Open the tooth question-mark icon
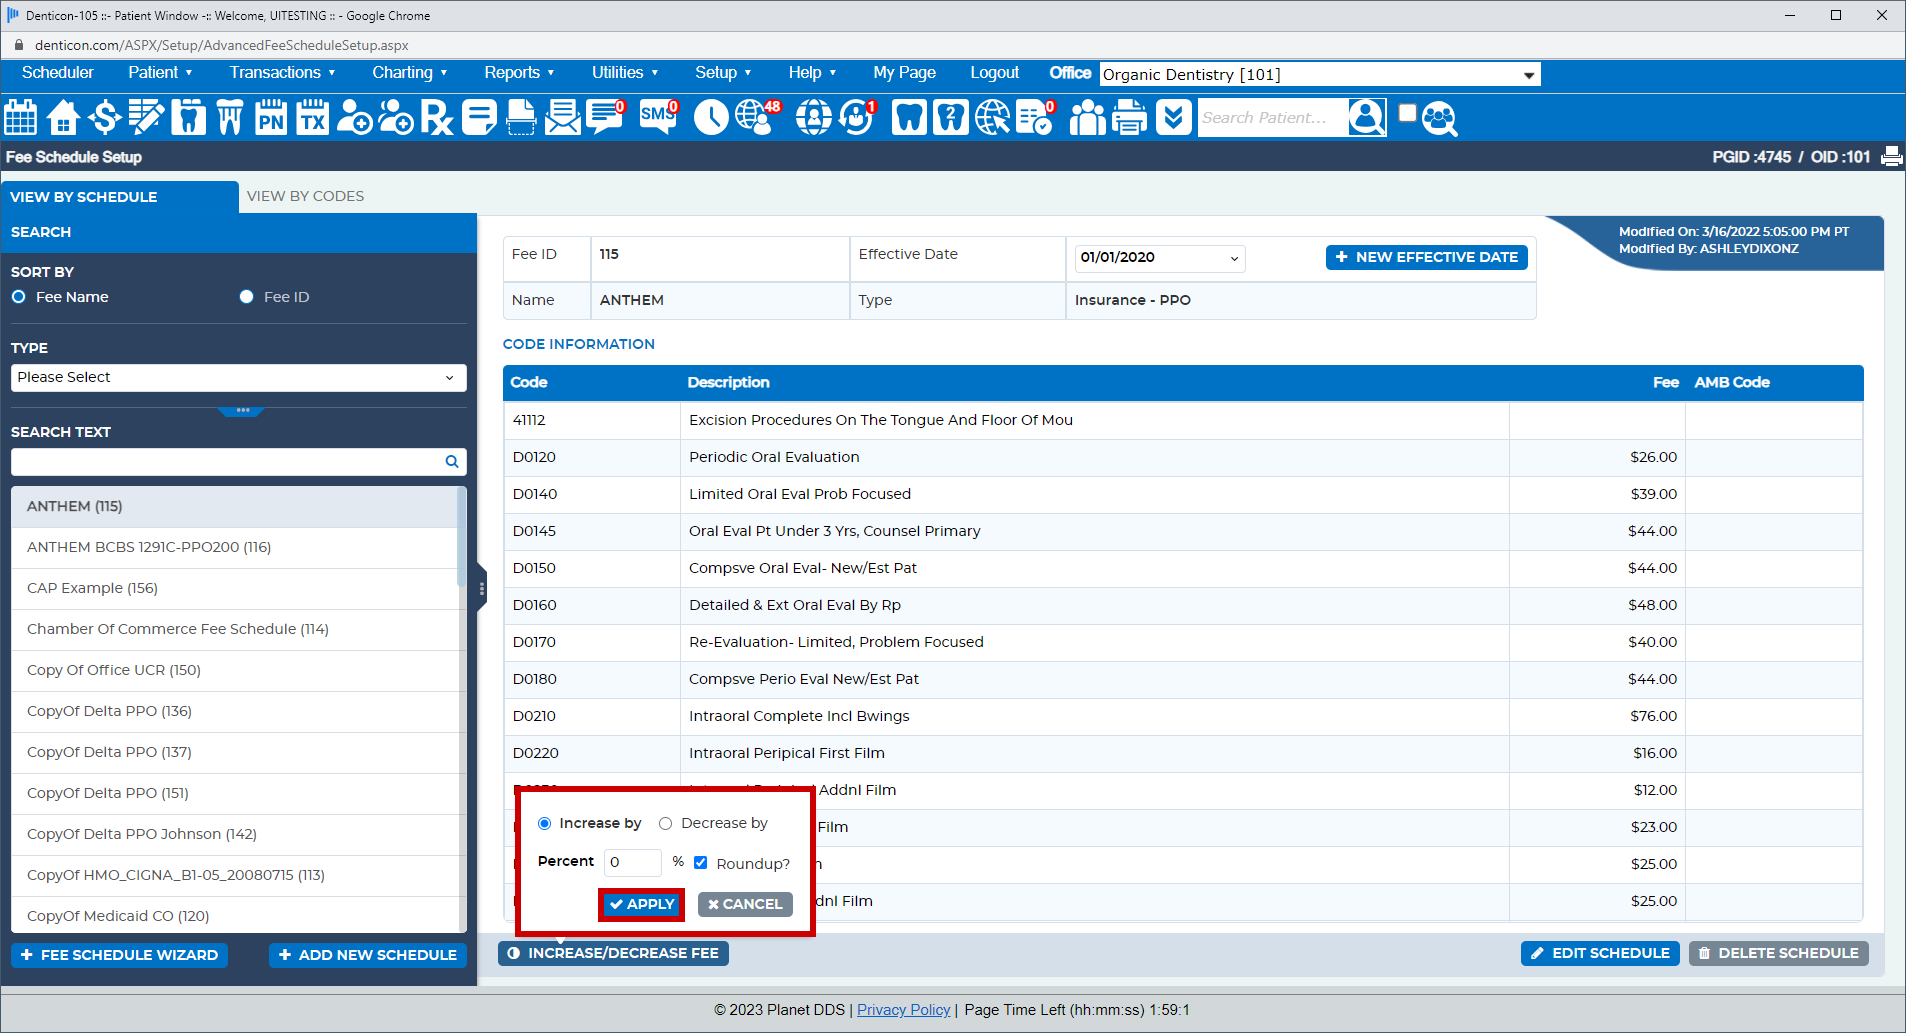Image resolution: width=1906 pixels, height=1033 pixels. (x=950, y=117)
